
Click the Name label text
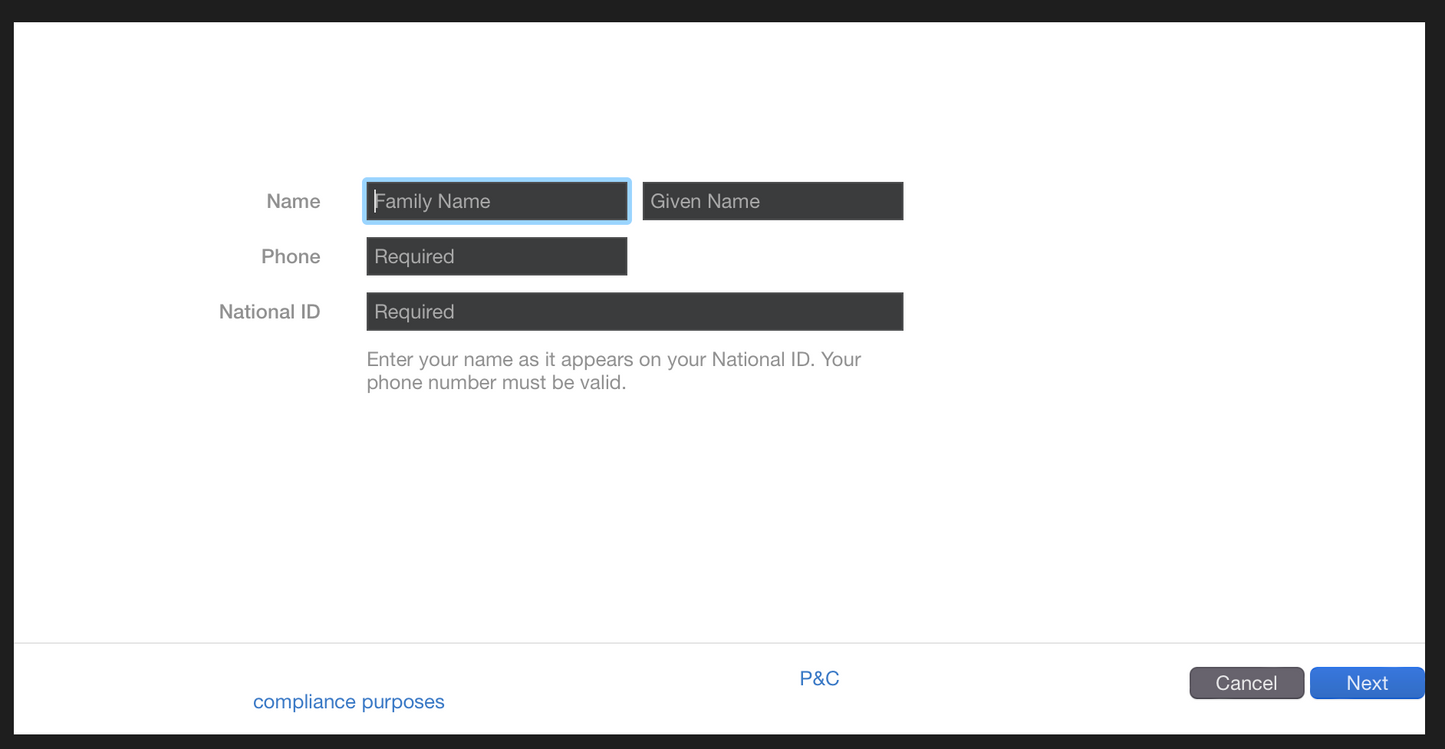click(293, 201)
